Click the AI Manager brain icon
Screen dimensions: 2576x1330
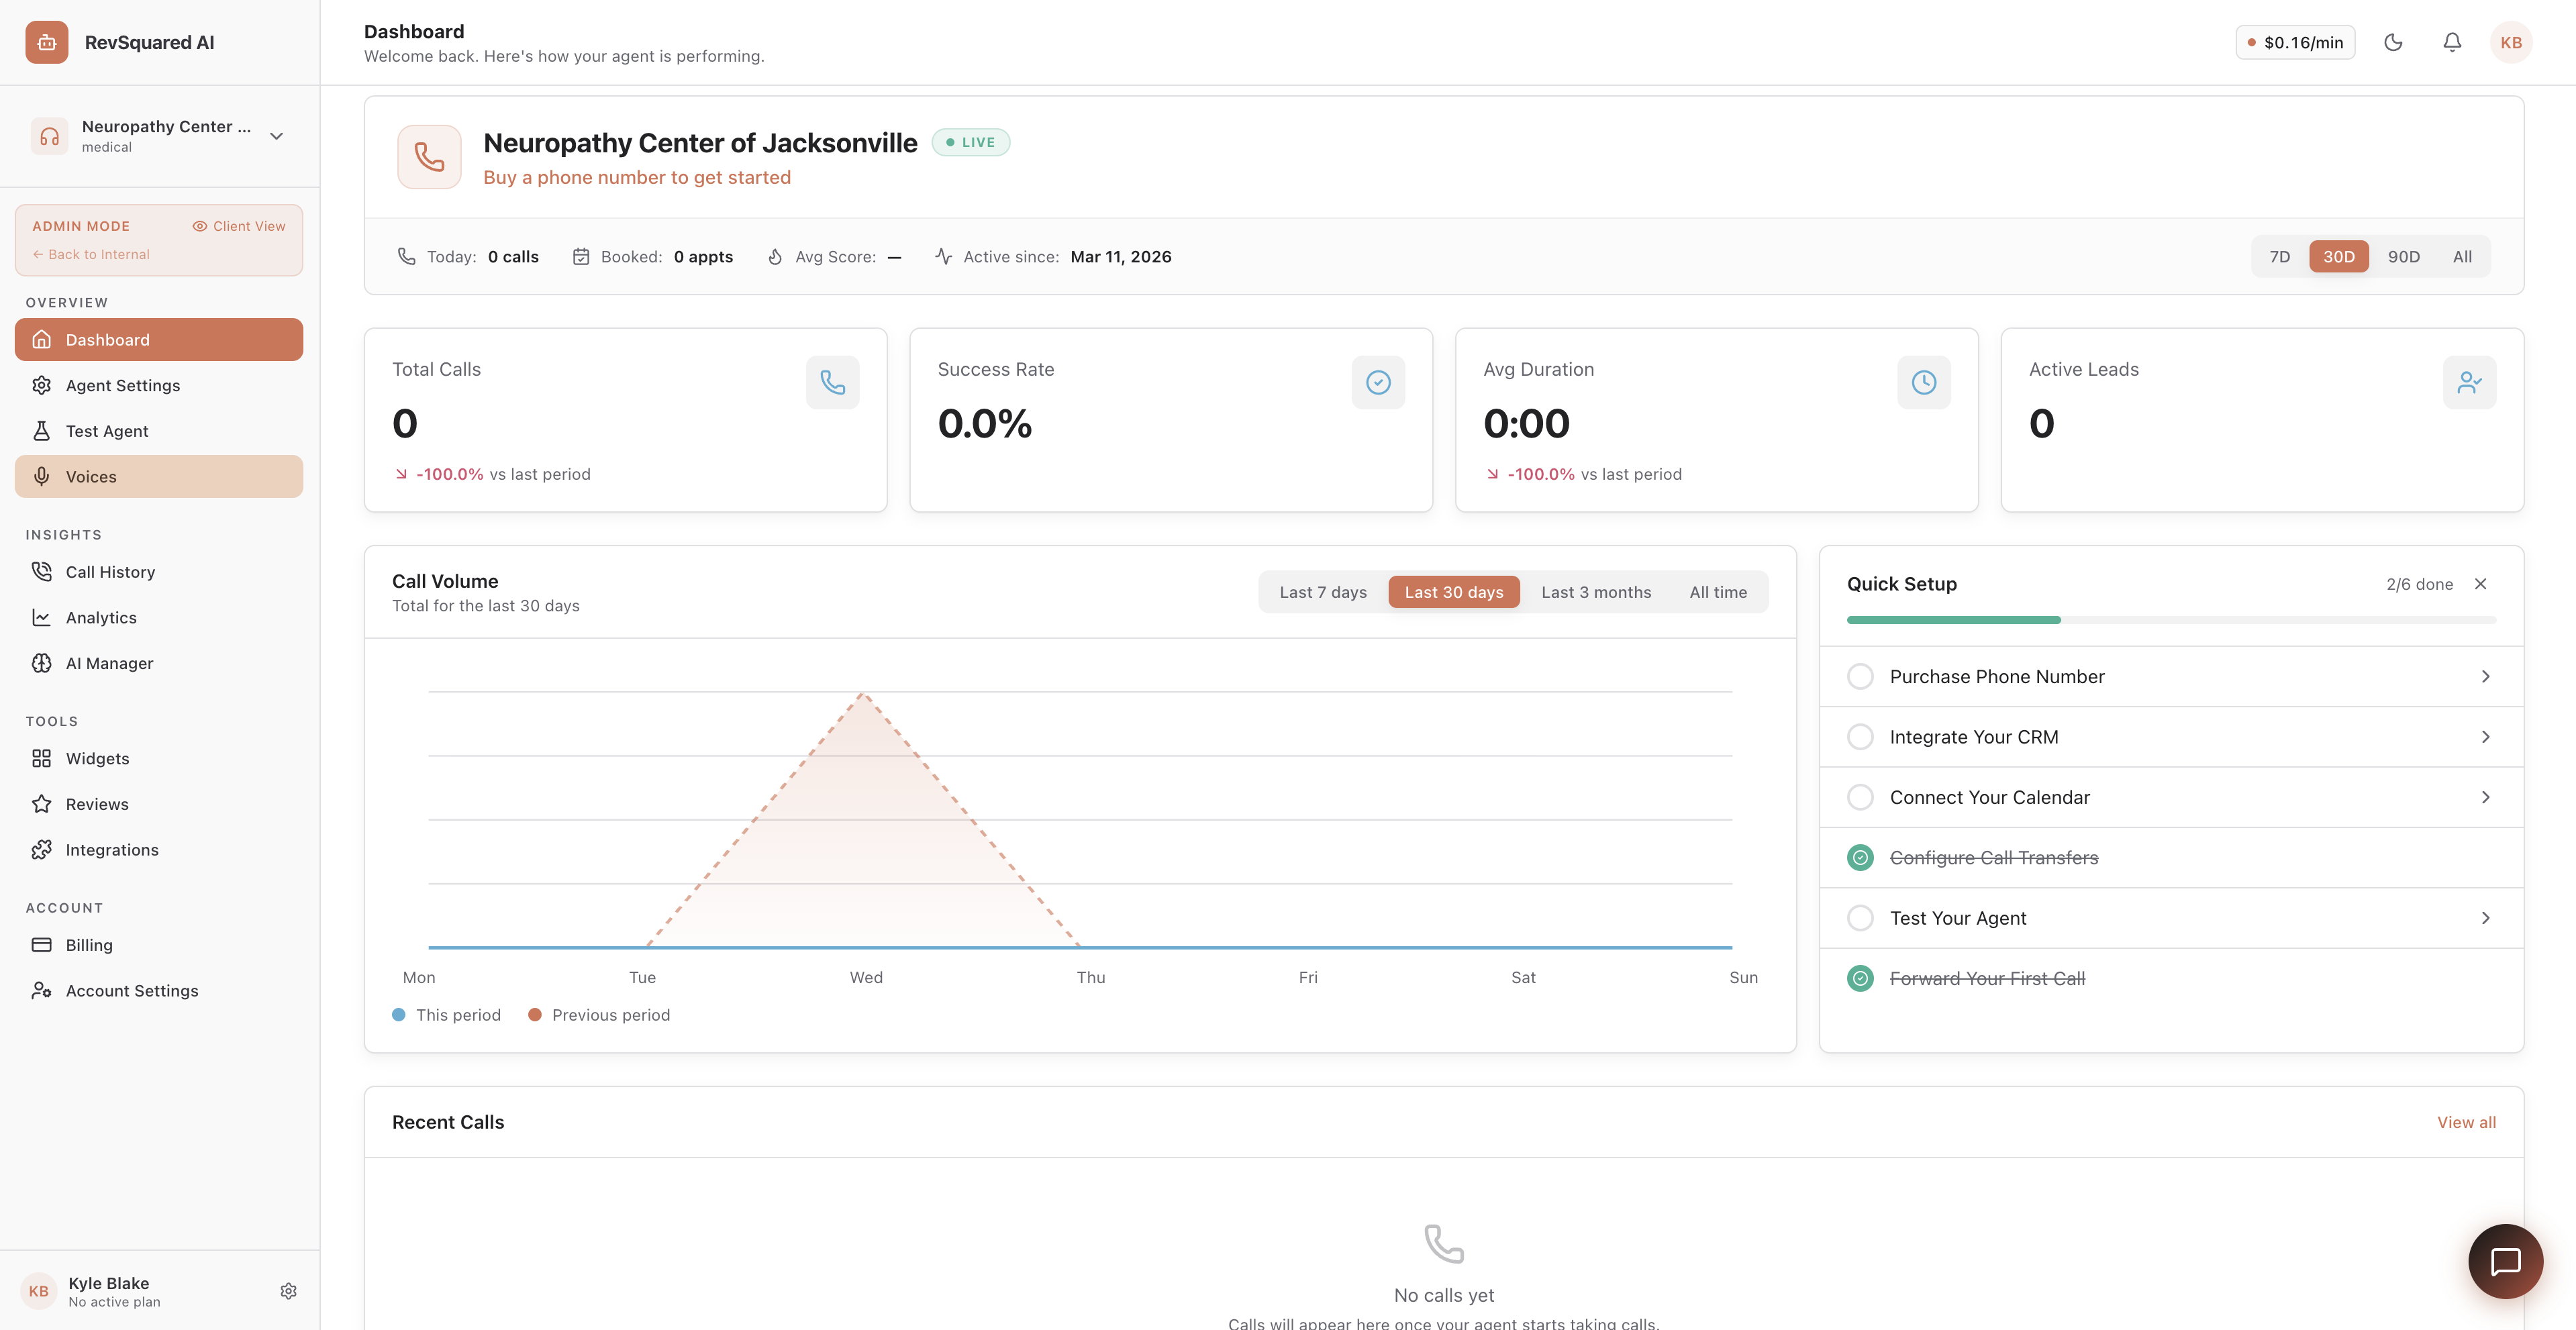click(x=42, y=663)
